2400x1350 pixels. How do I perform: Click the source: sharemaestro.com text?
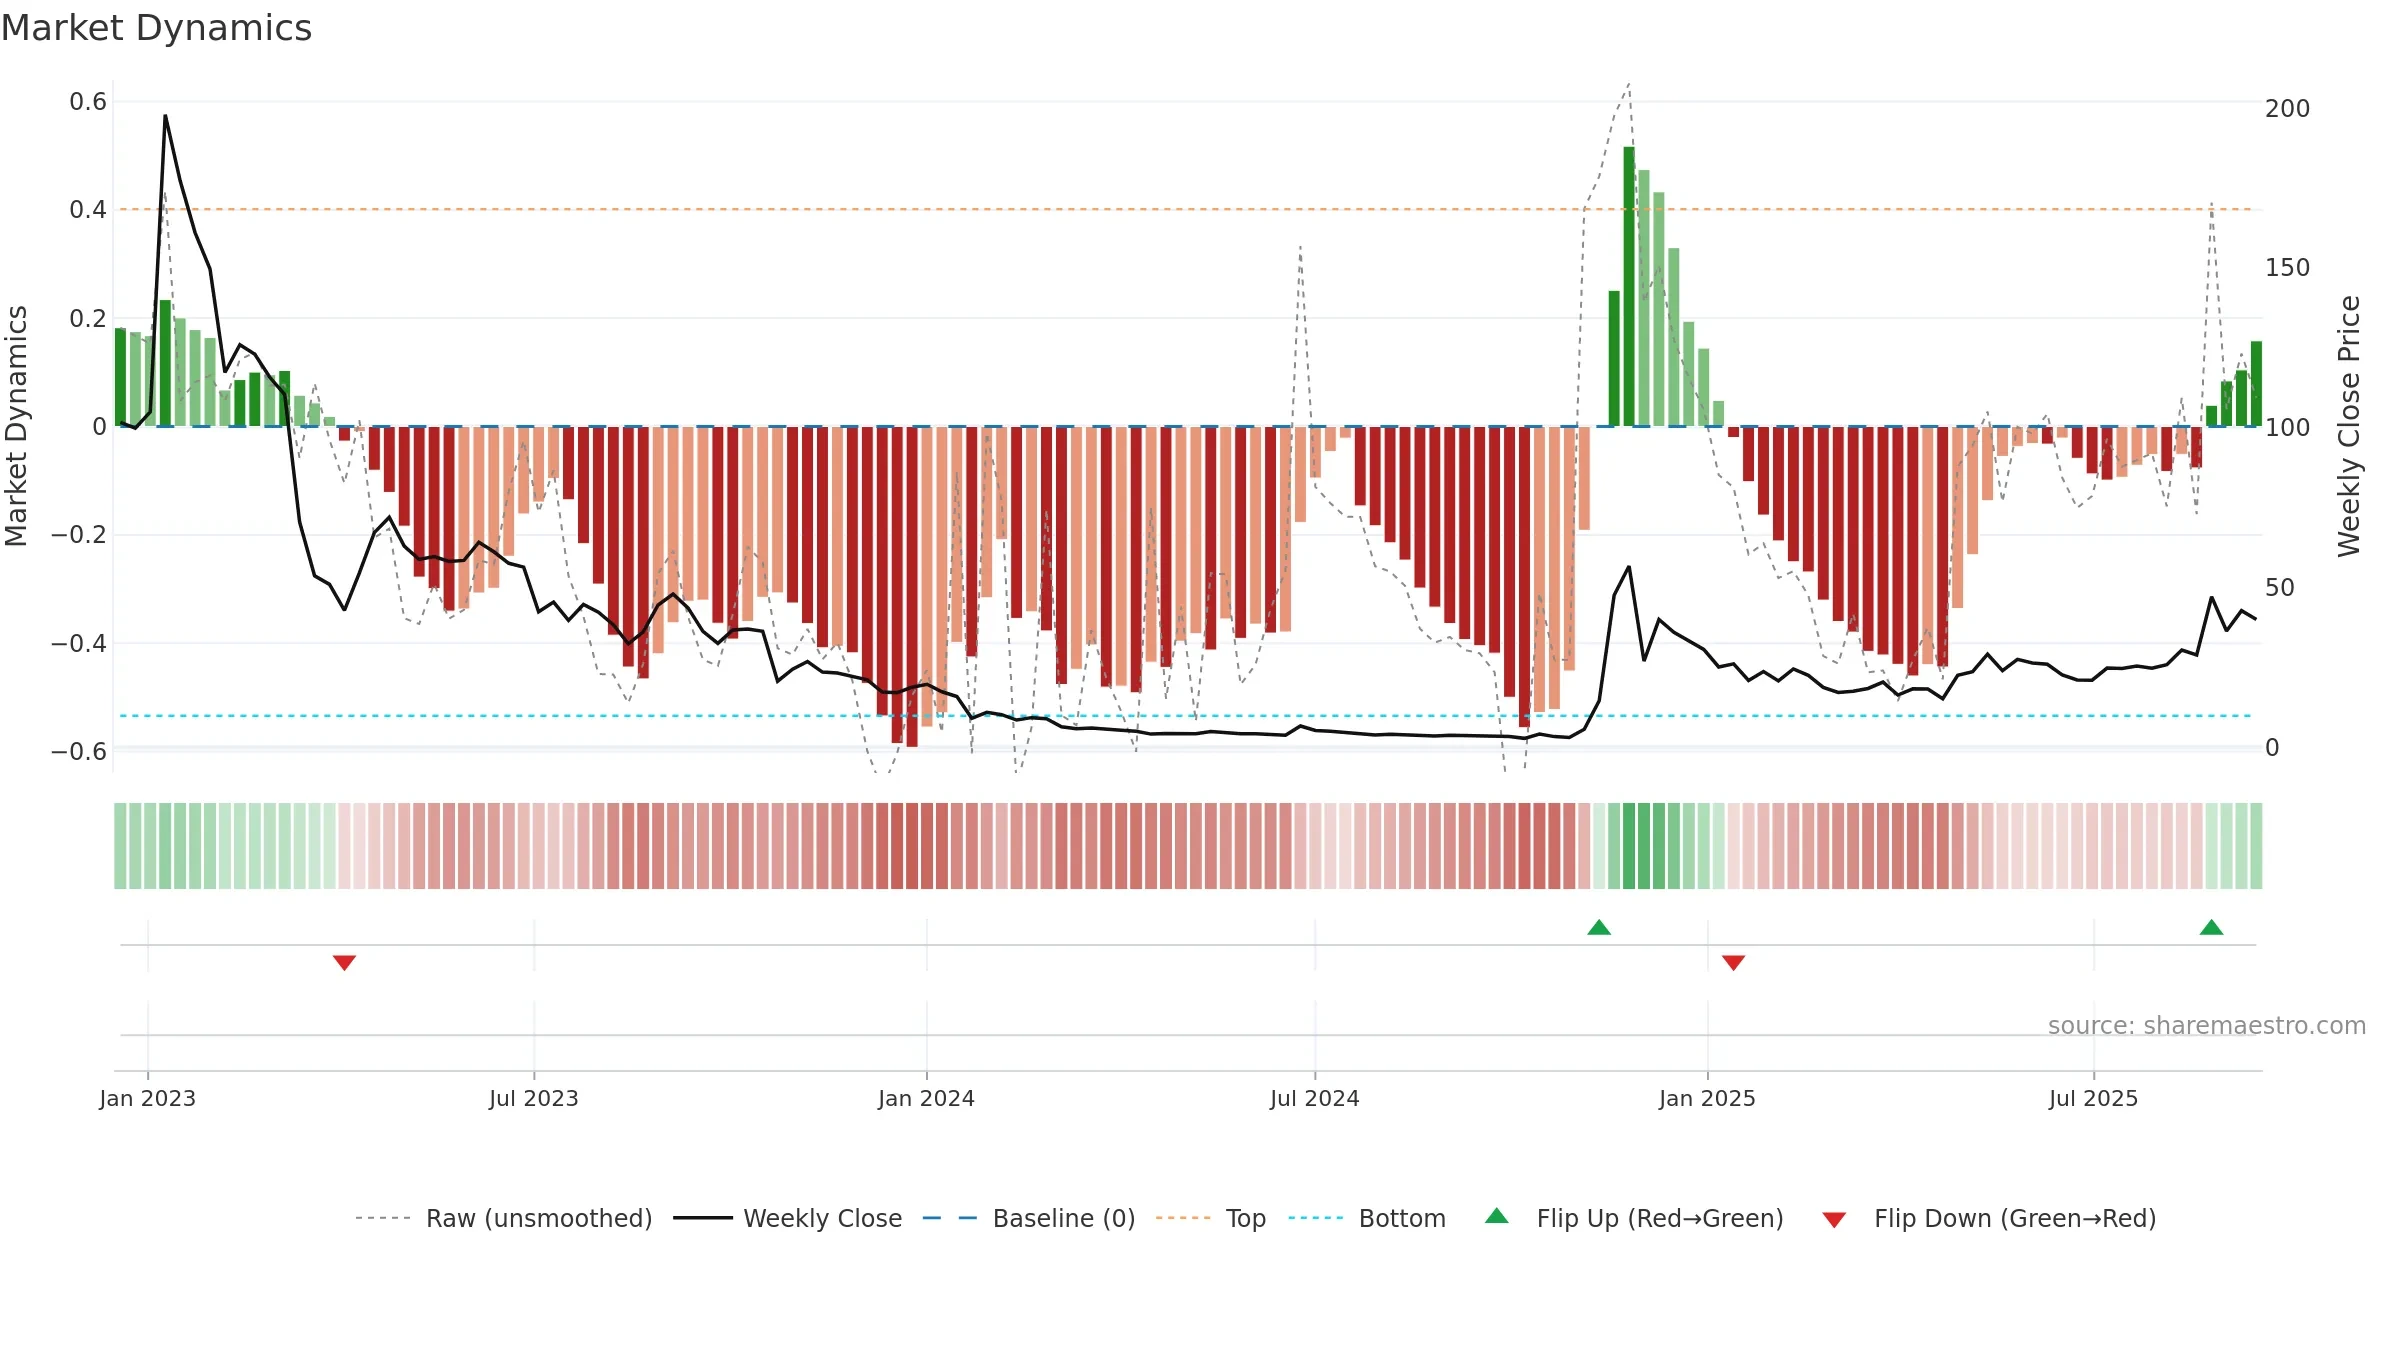pyautogui.click(x=2207, y=1025)
